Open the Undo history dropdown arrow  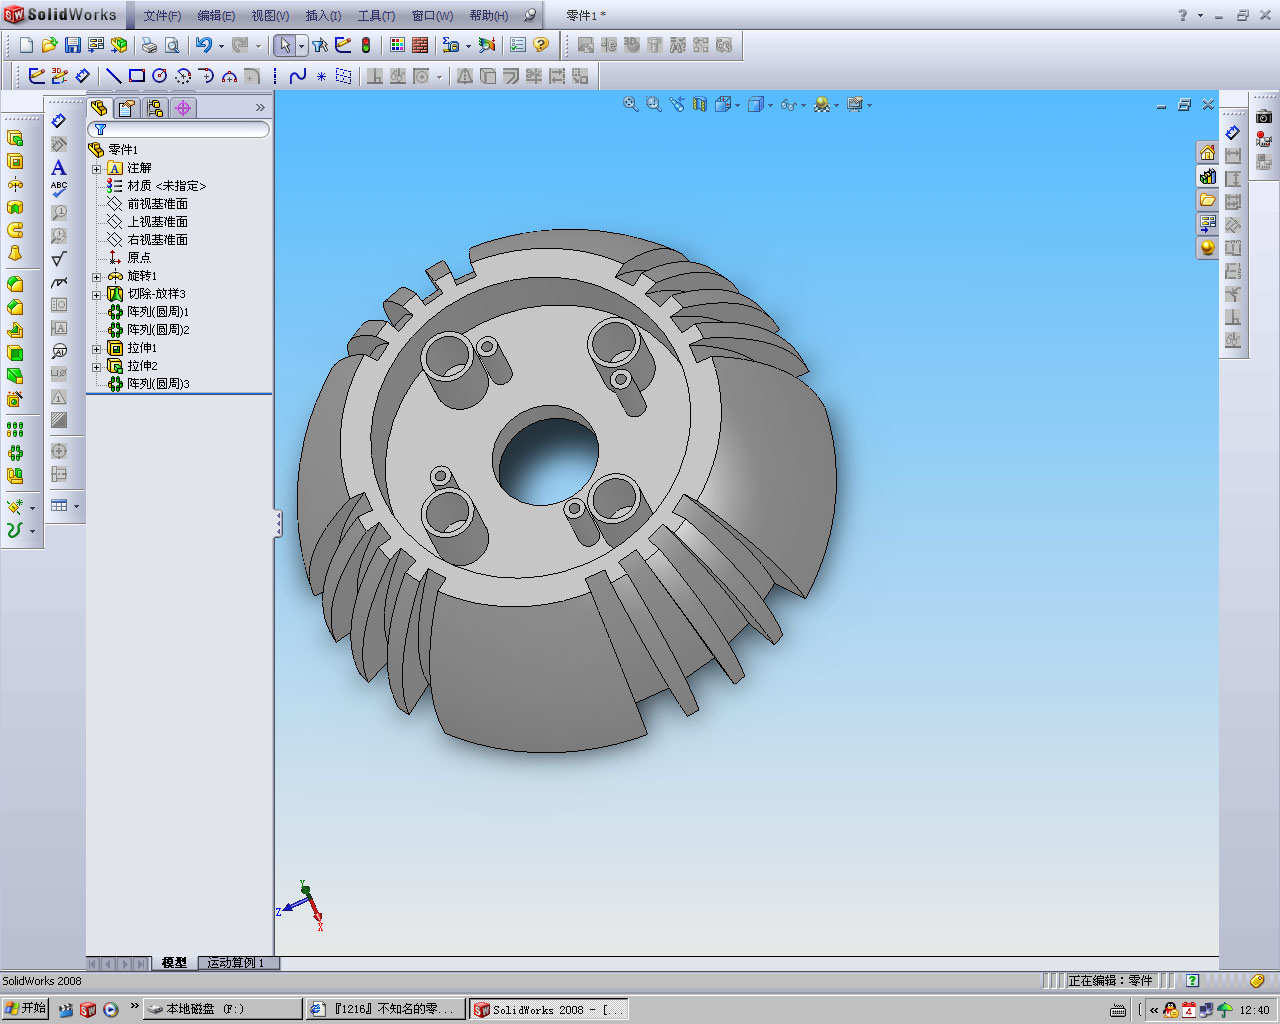(x=221, y=45)
